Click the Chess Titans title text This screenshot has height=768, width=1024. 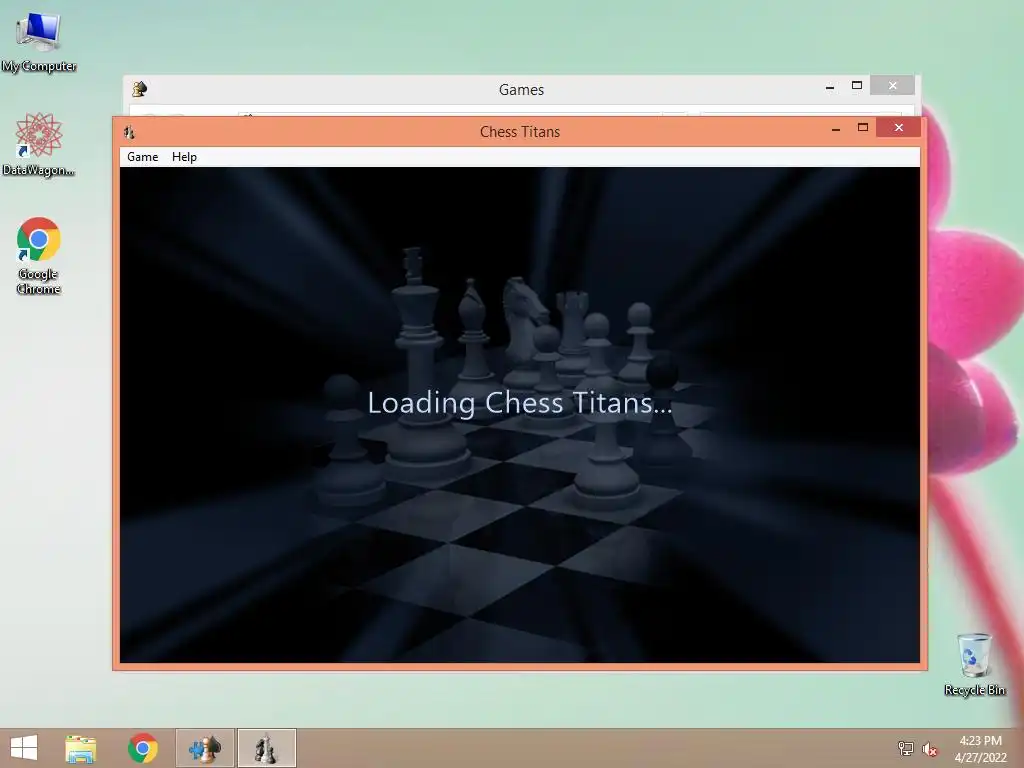coord(520,132)
